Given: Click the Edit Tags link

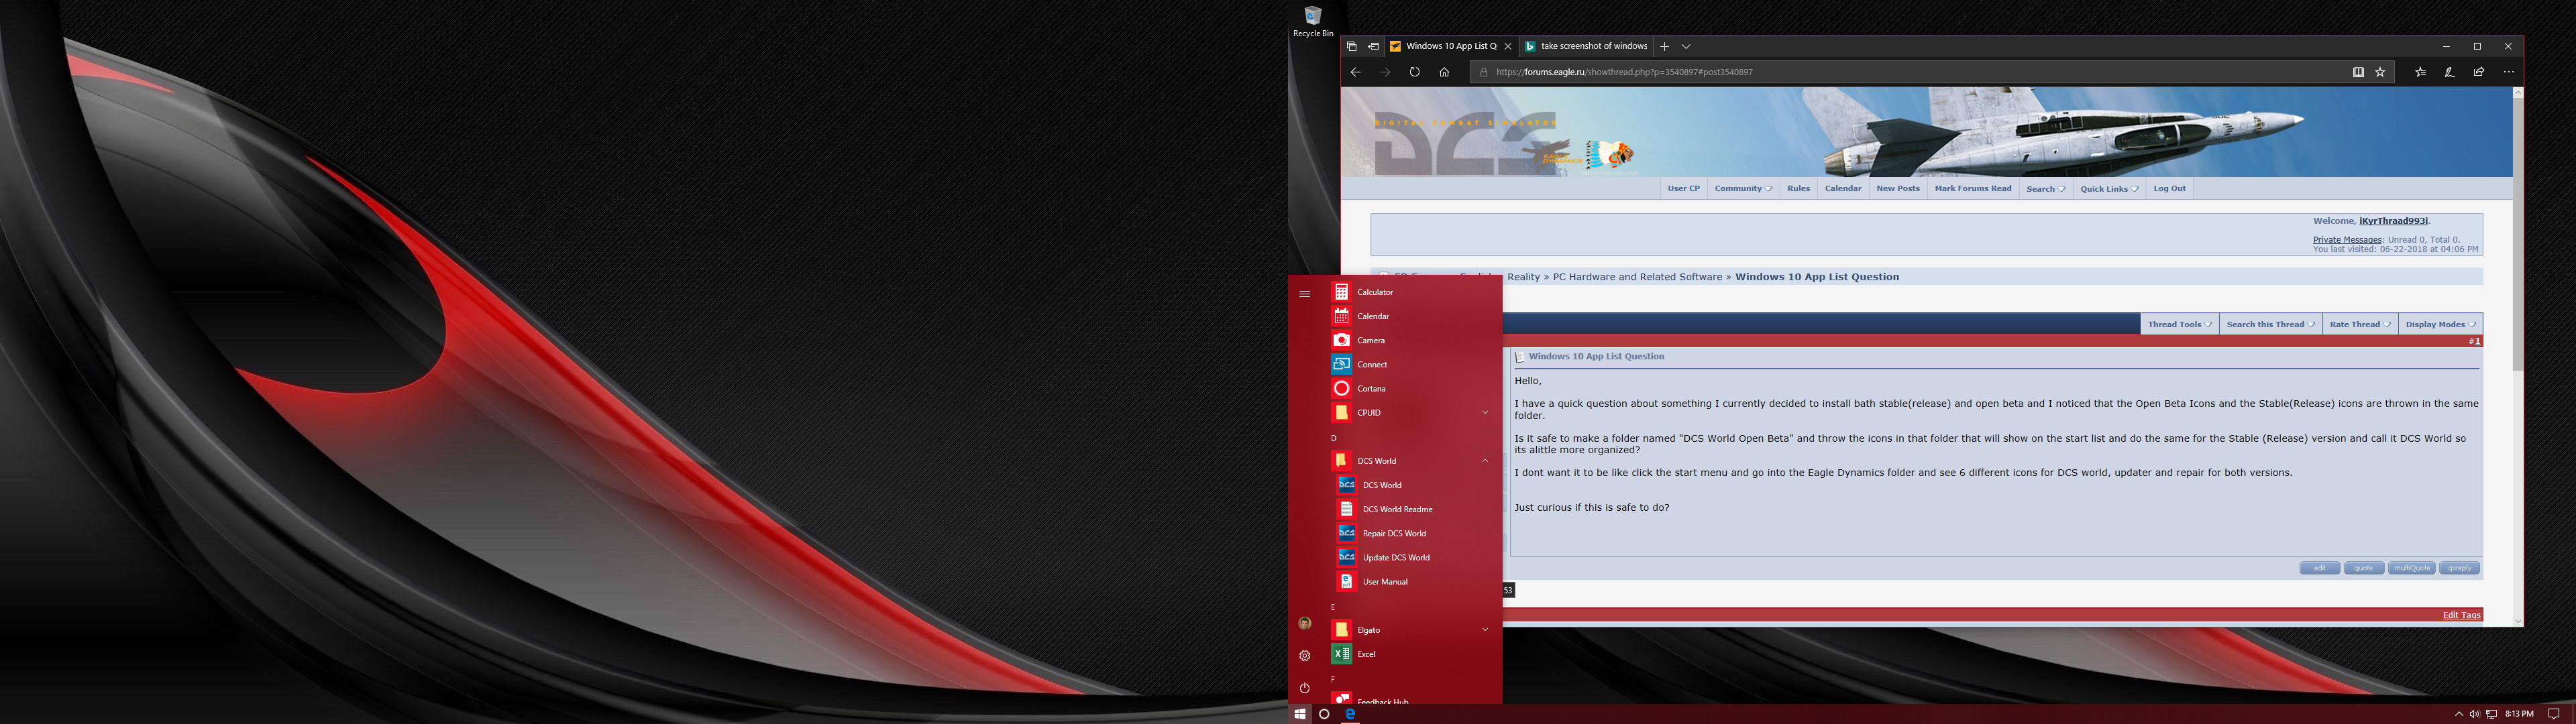Looking at the screenshot, I should click(x=2461, y=615).
